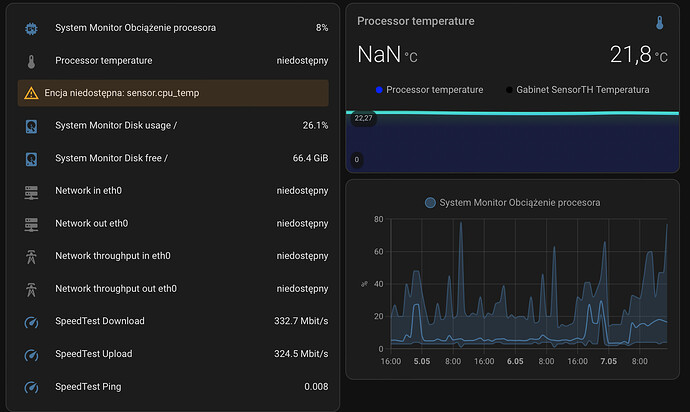Click the blue thermometer icon in temperature card header
The width and height of the screenshot is (690, 412).
[659, 22]
